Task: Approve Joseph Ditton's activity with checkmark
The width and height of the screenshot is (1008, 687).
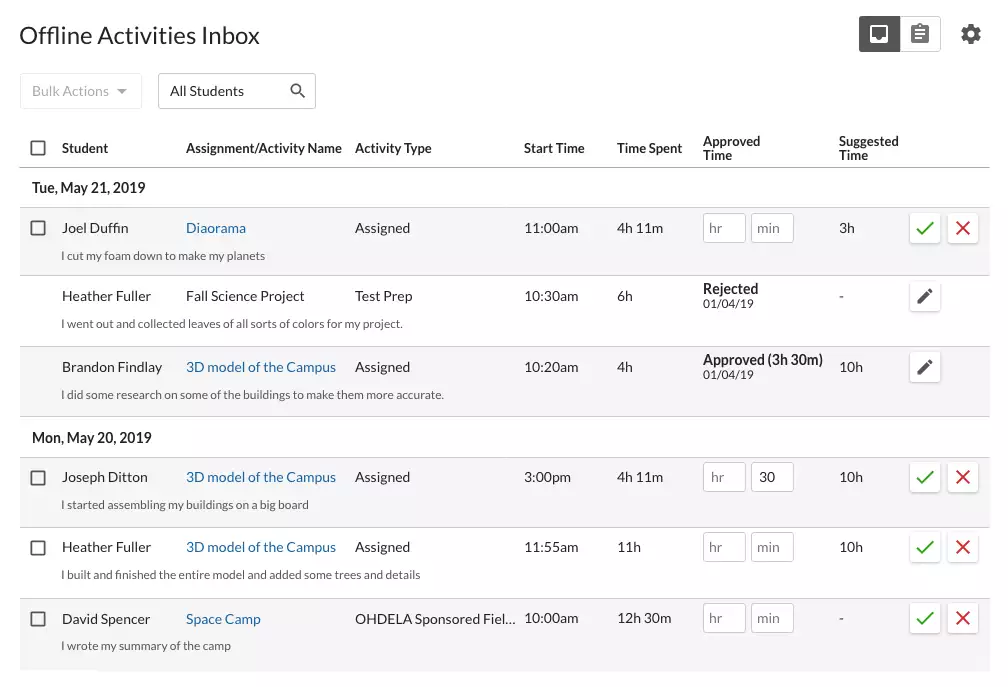Action: pyautogui.click(x=925, y=477)
